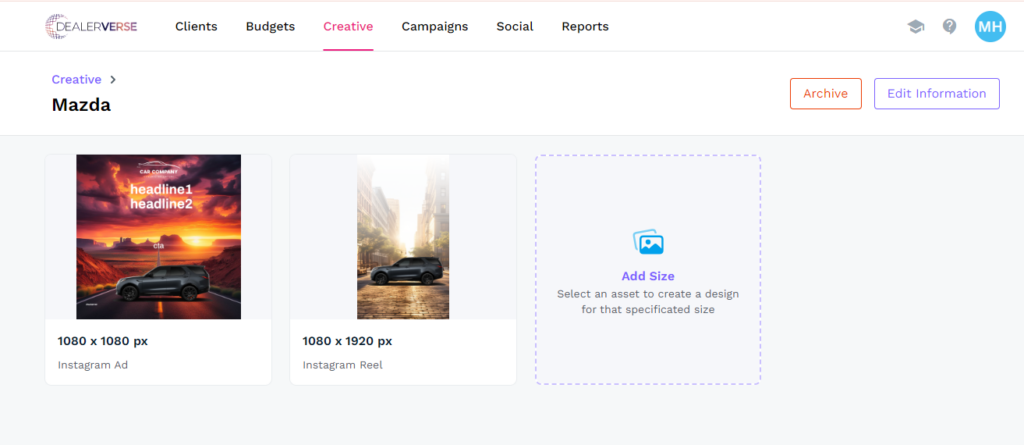This screenshot has height=445, width=1024.
Task: Click the Add Size image icon
Action: click(x=648, y=242)
